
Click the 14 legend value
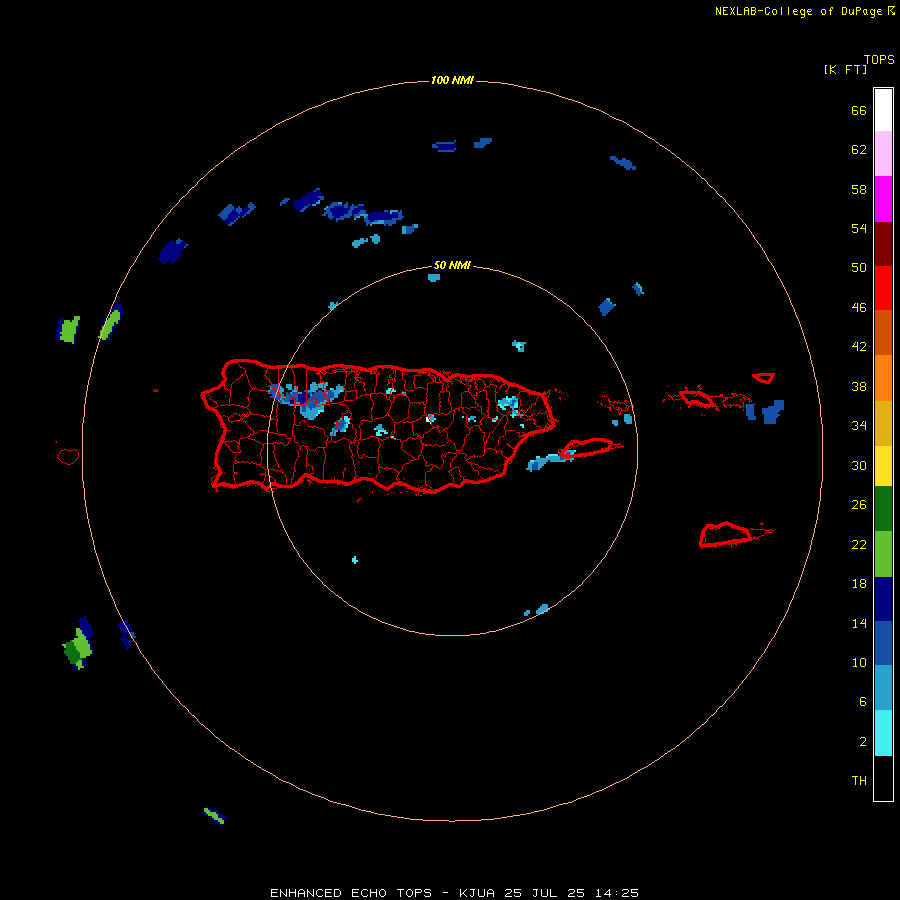859,623
